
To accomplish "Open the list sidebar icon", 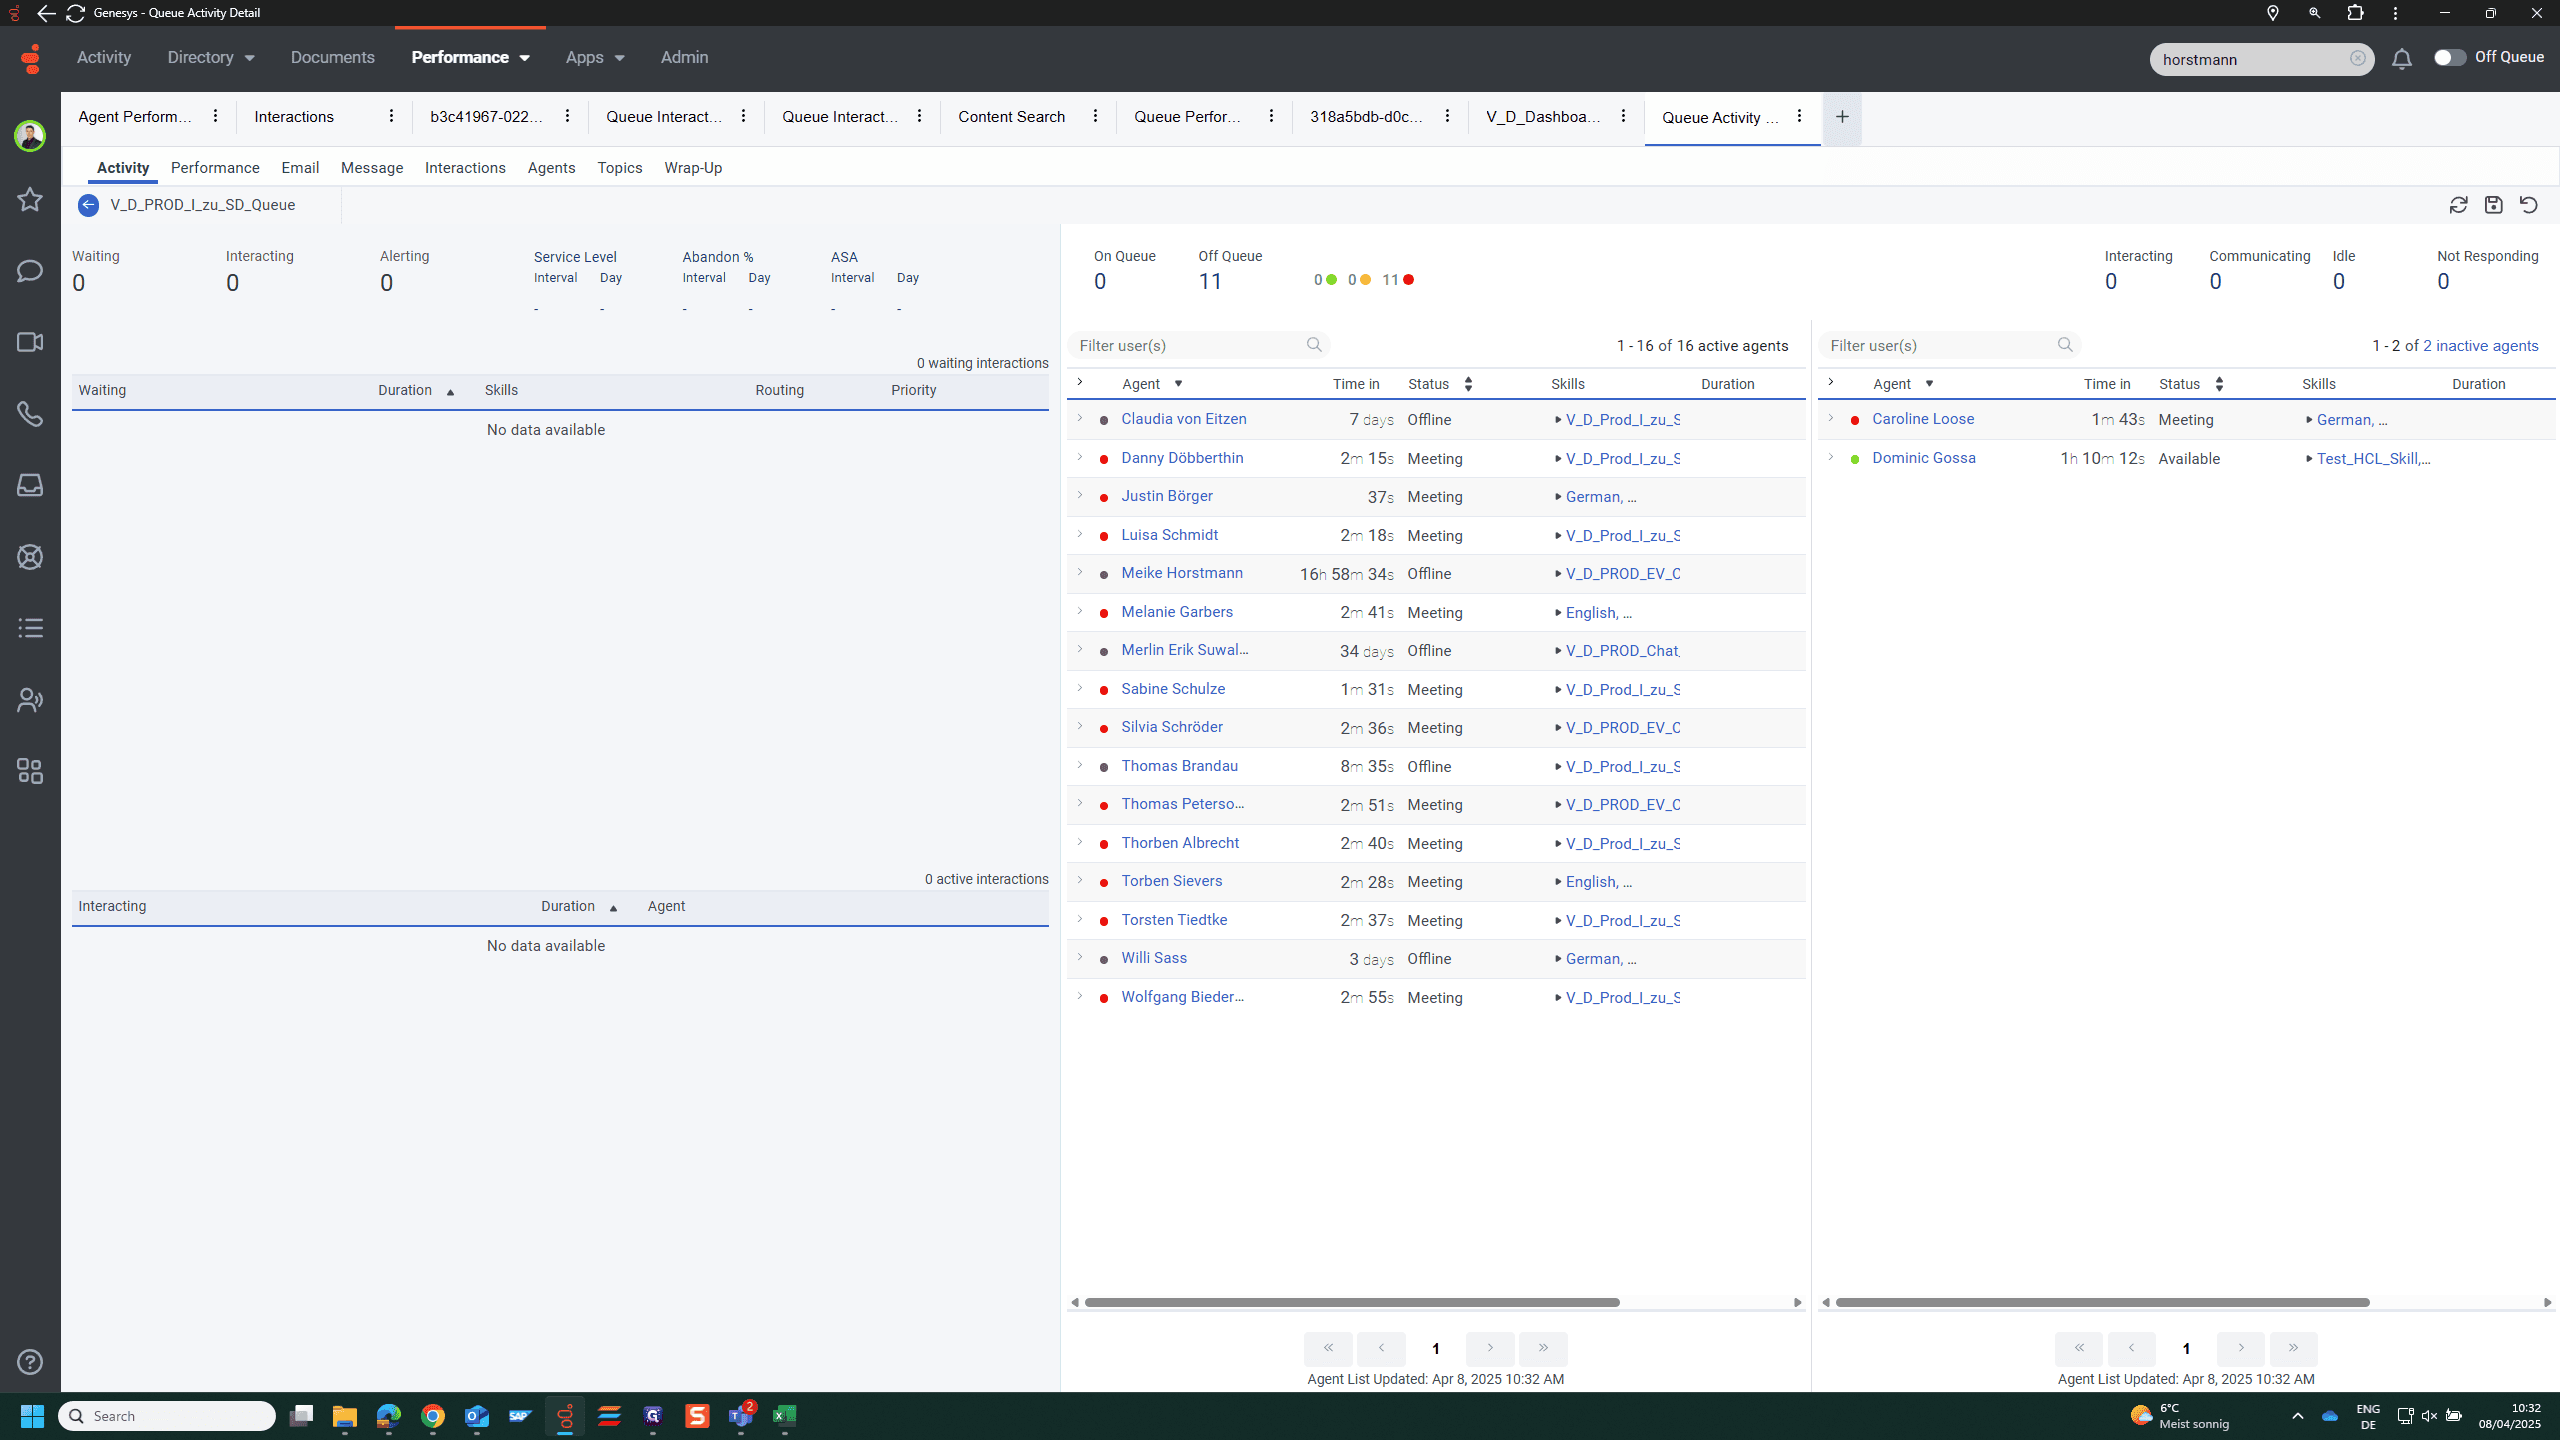I will tap(30, 628).
